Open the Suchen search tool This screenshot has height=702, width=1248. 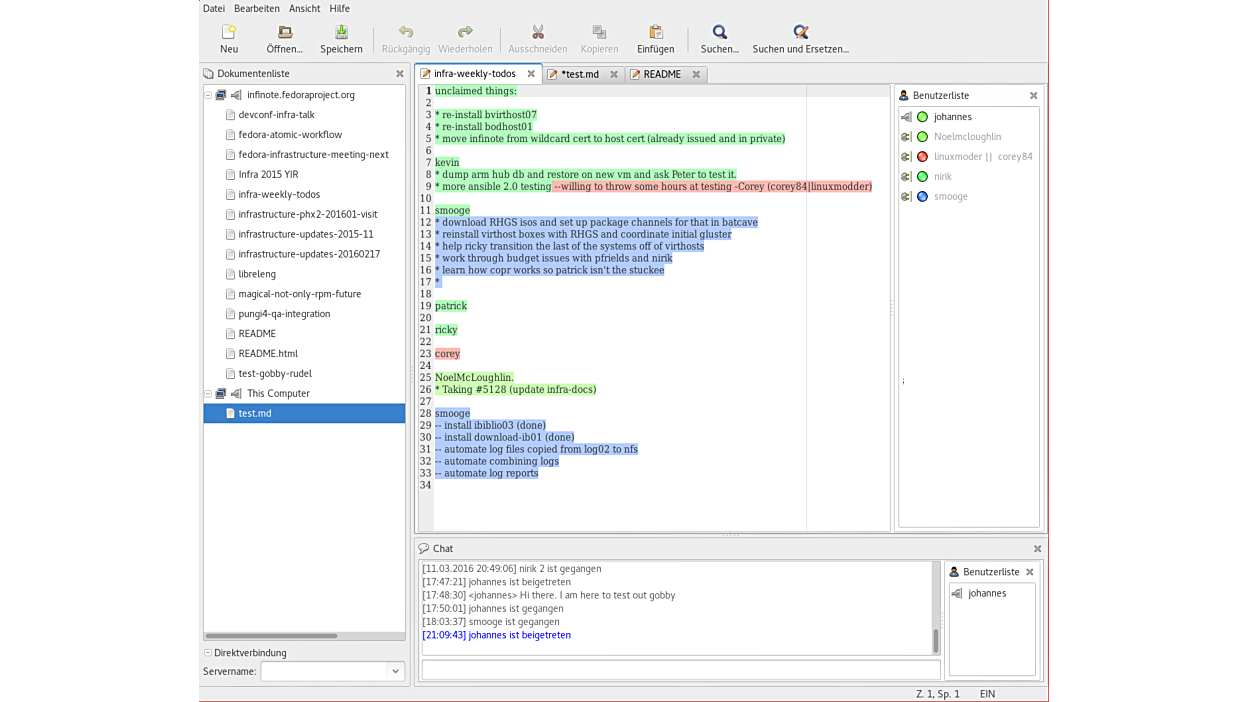[x=720, y=39]
